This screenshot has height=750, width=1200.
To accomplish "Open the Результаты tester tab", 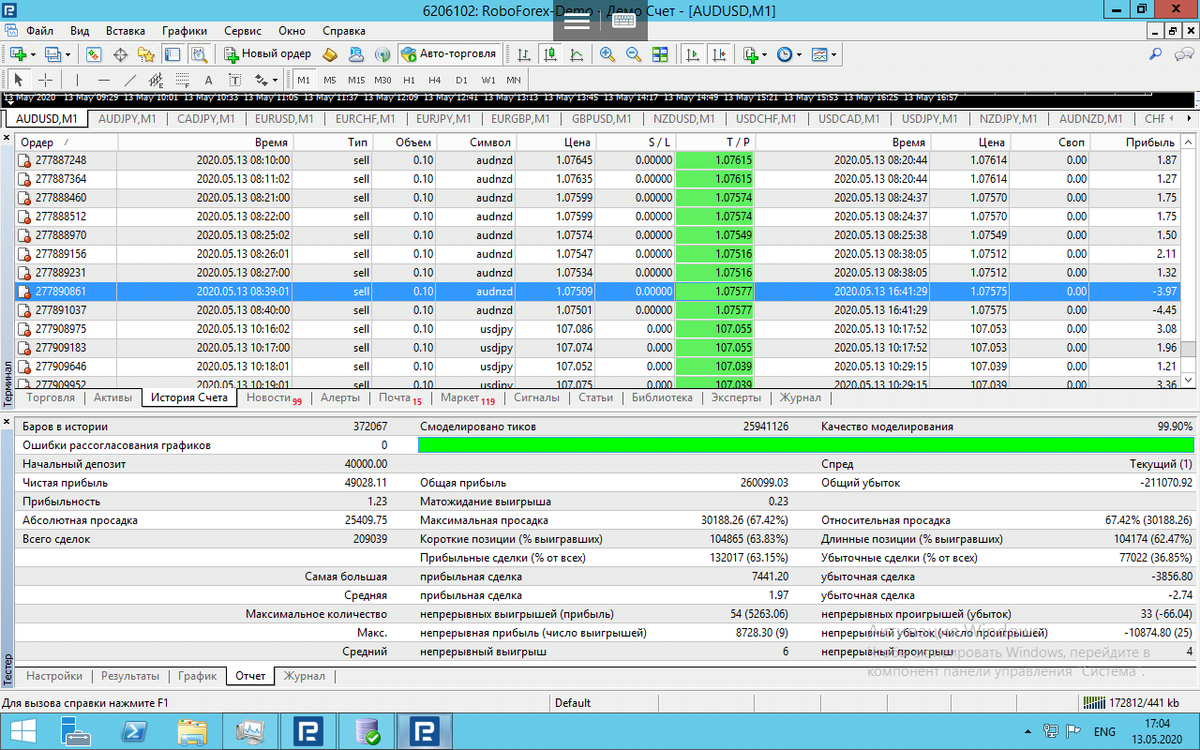I will coord(130,676).
